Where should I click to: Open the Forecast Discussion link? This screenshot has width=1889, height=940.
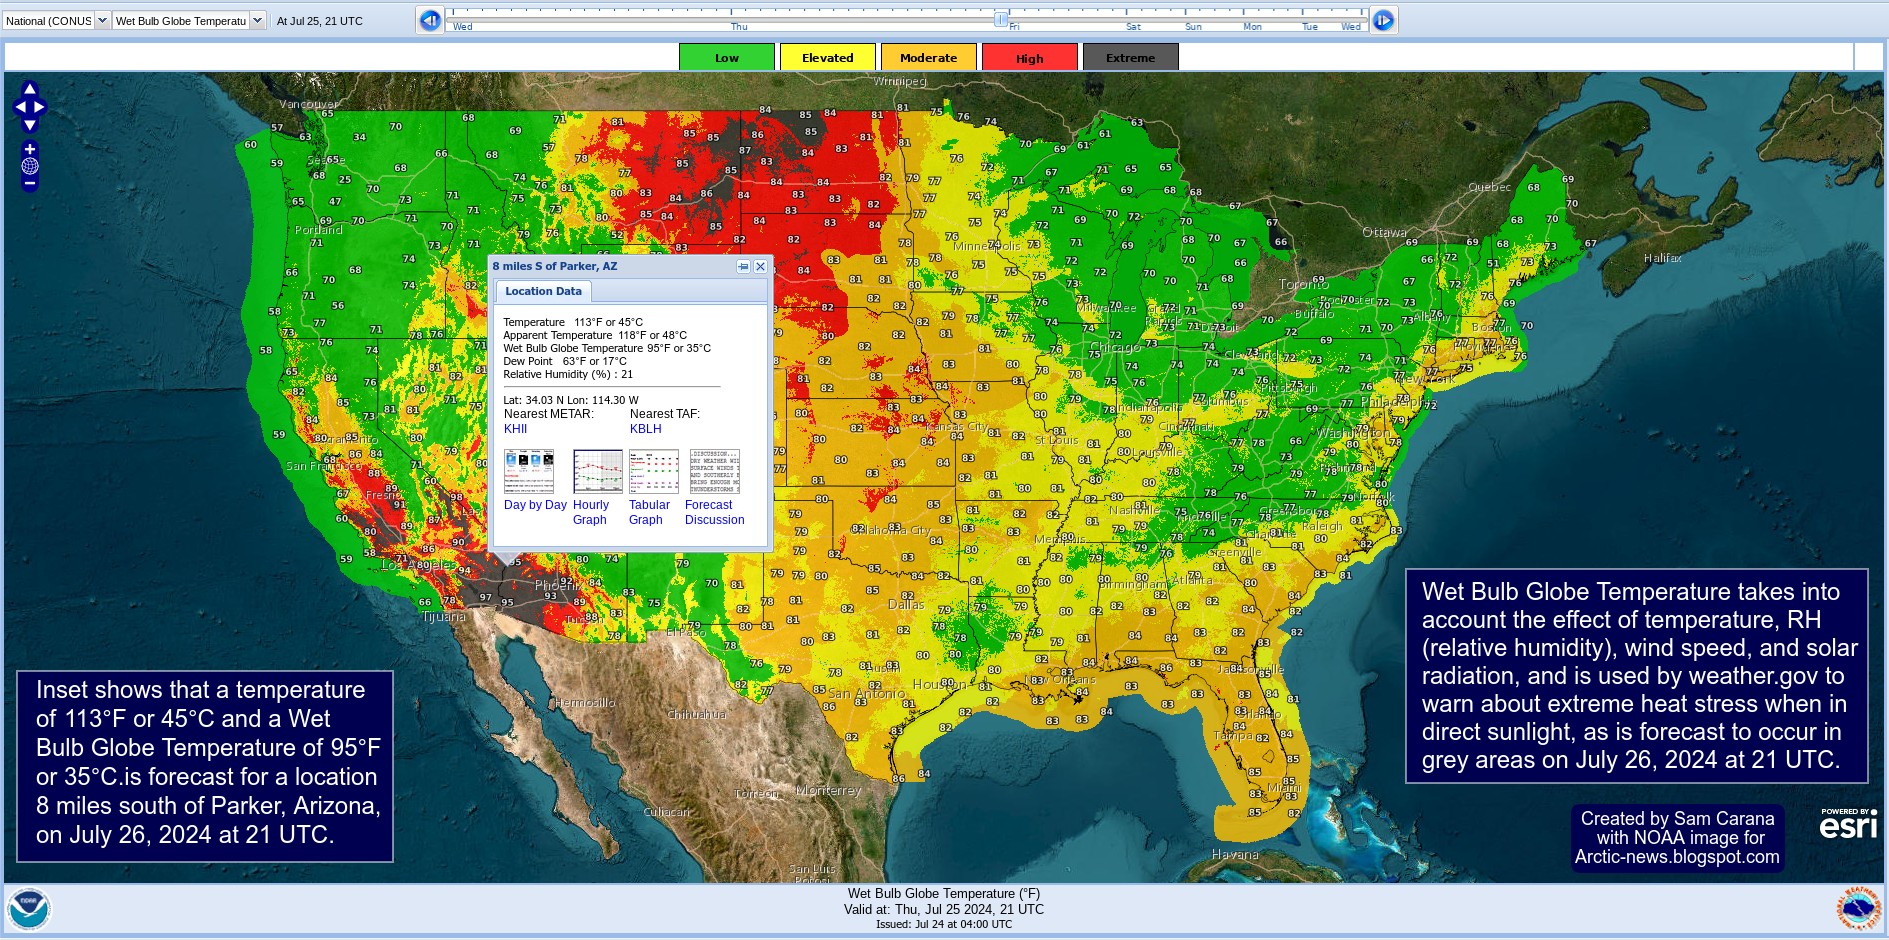click(x=714, y=512)
